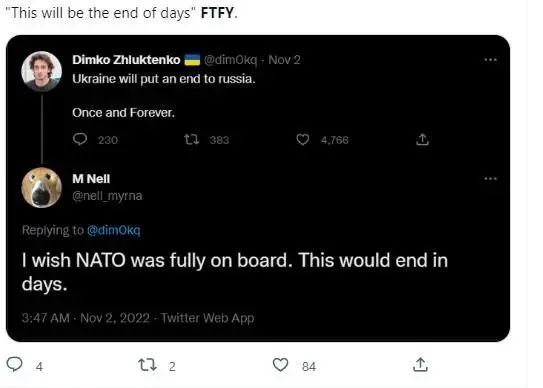Click the Twitter Web App source label
The height and width of the screenshot is (388, 543).
pyautogui.click(x=207, y=318)
